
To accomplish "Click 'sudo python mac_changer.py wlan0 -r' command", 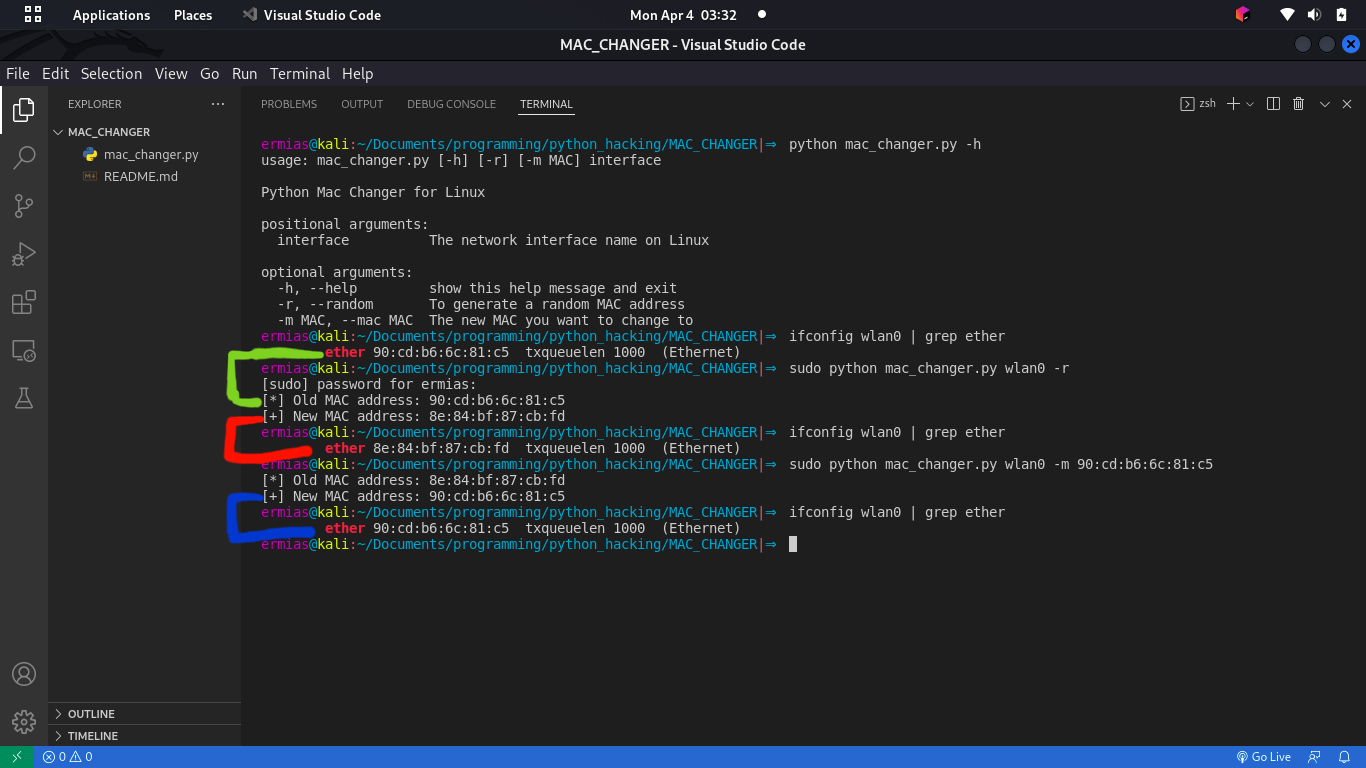I will pos(929,368).
